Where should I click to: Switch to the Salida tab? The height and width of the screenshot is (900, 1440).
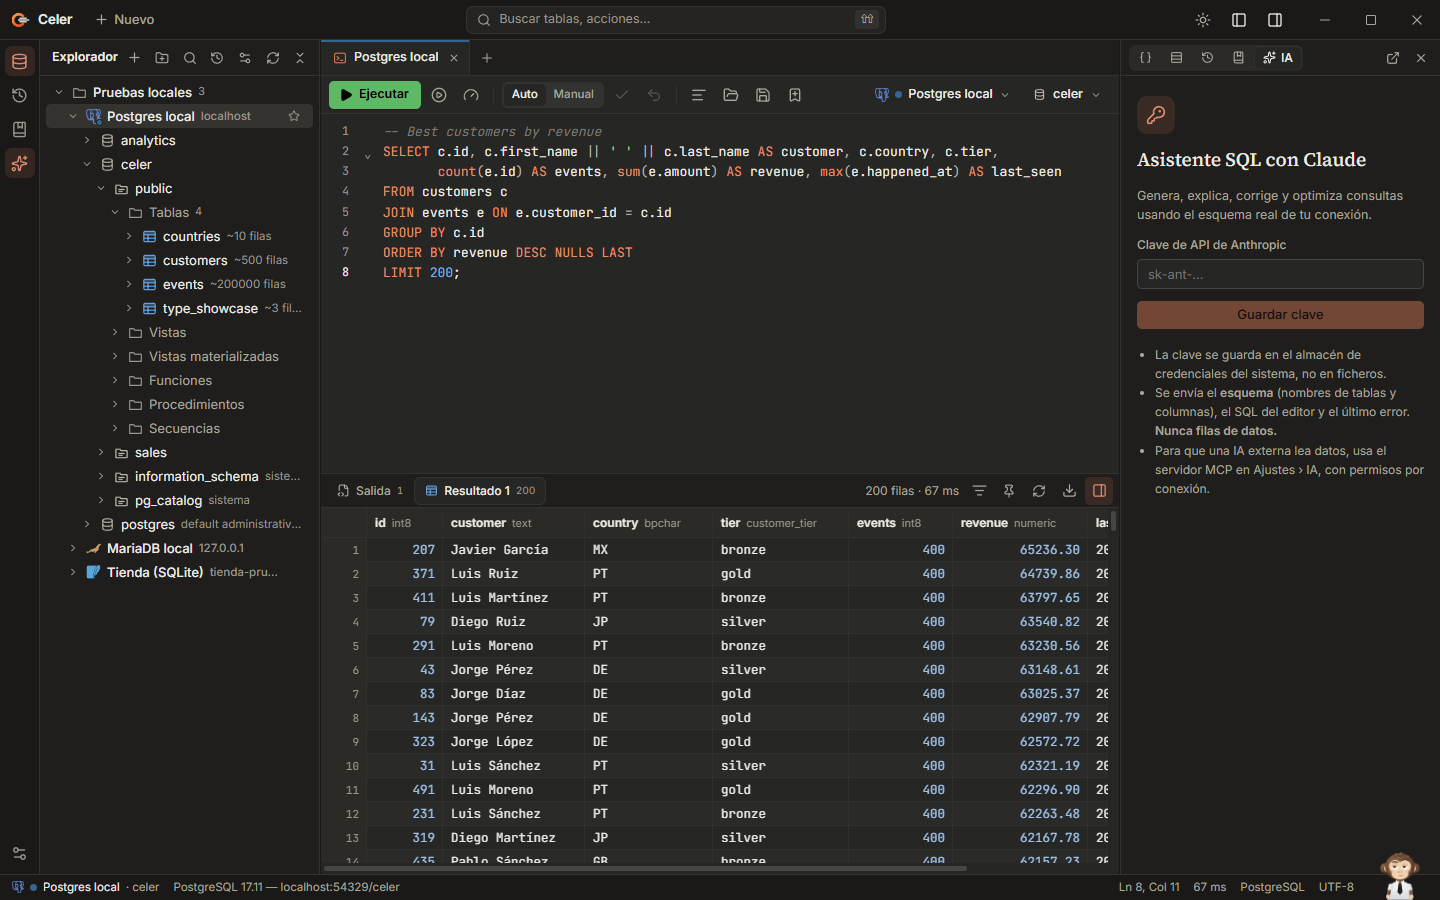coord(370,491)
